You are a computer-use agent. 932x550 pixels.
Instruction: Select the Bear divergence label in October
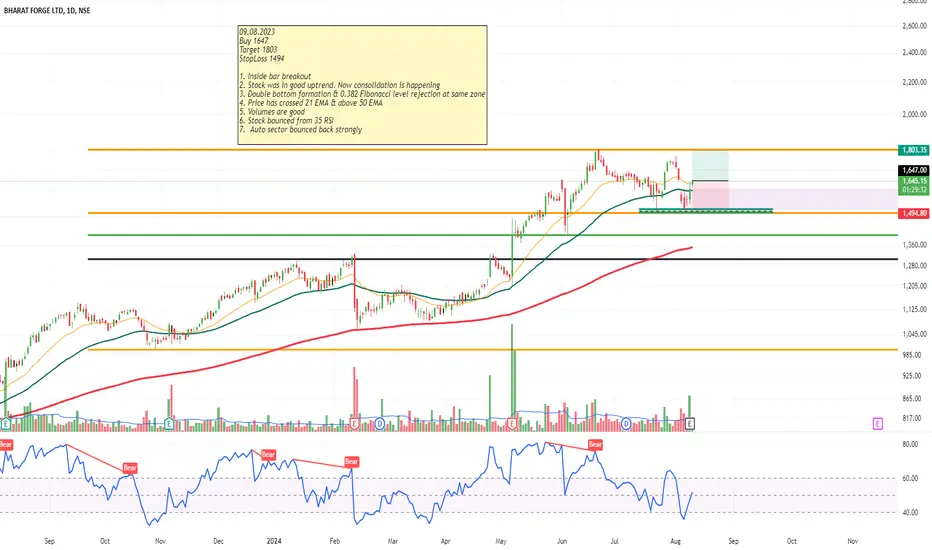[x=130, y=468]
